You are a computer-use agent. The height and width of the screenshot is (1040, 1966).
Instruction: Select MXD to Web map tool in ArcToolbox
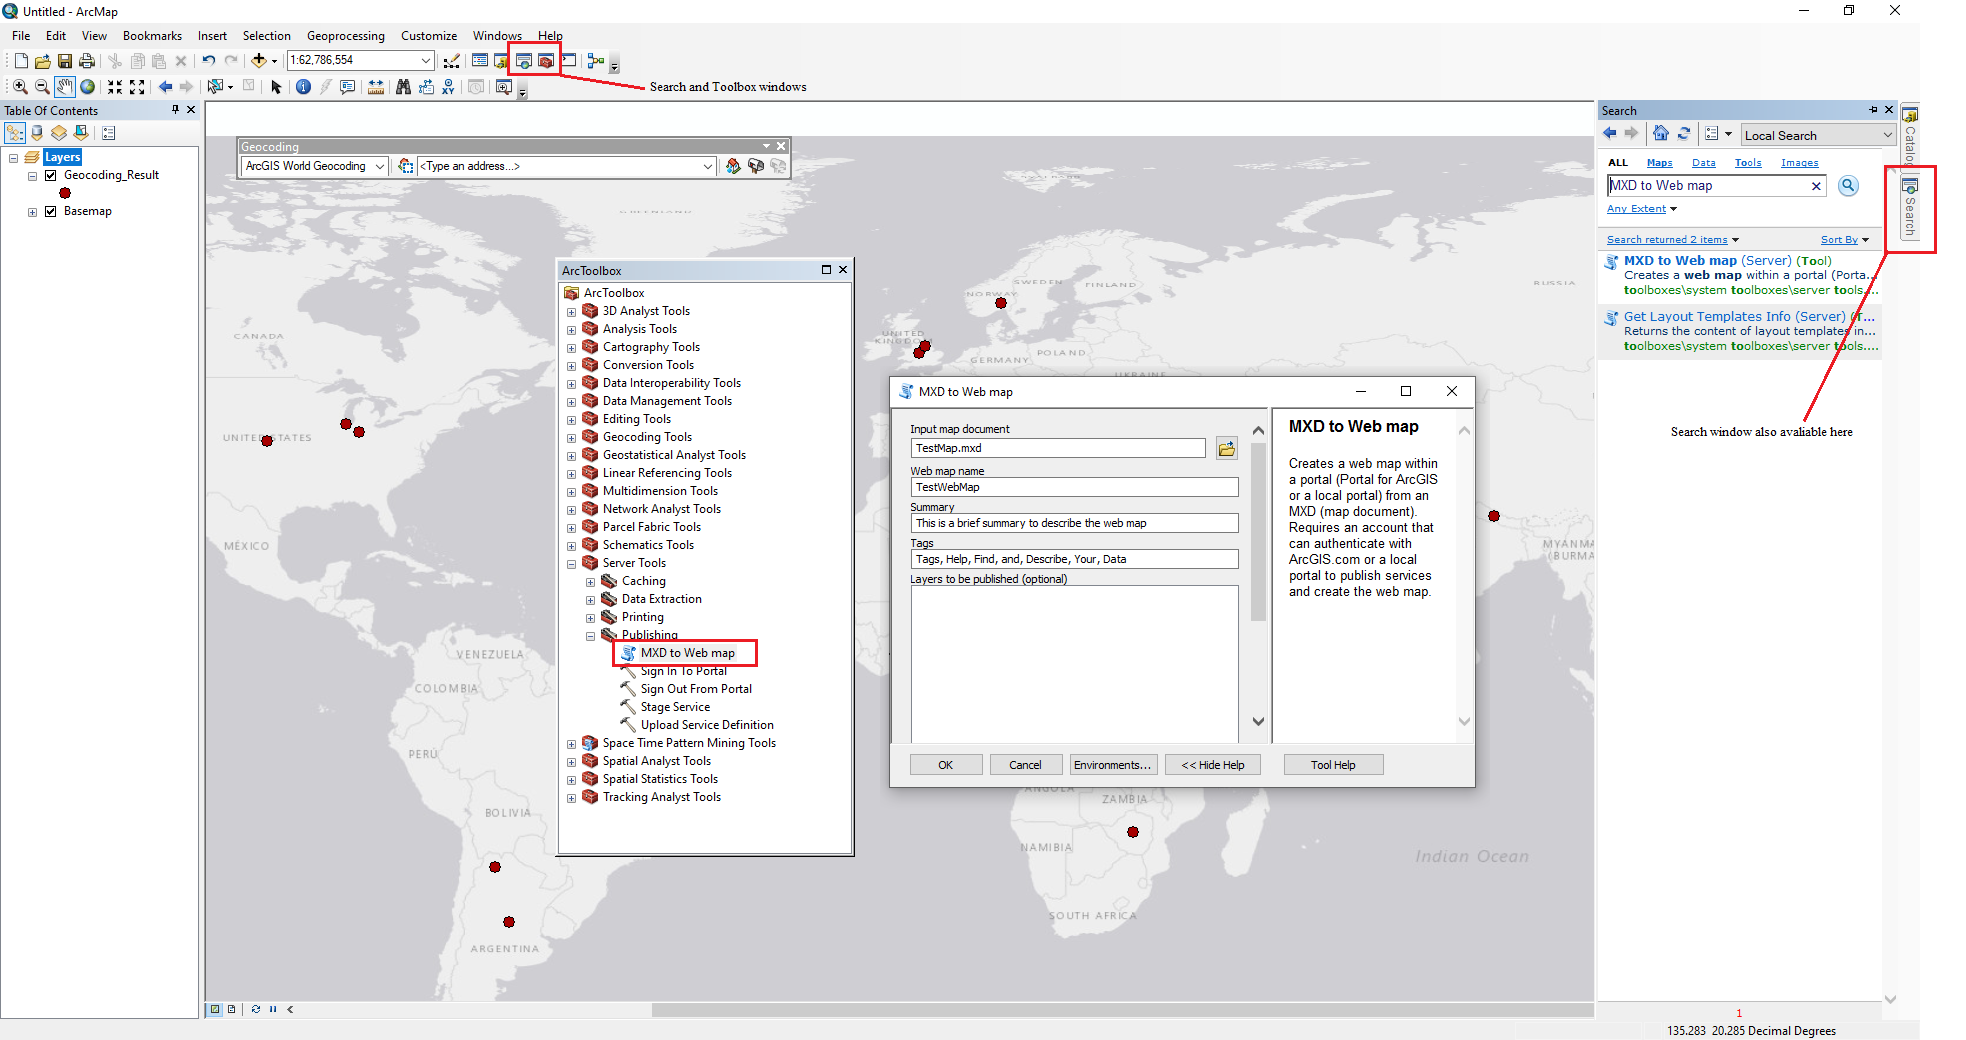click(687, 653)
